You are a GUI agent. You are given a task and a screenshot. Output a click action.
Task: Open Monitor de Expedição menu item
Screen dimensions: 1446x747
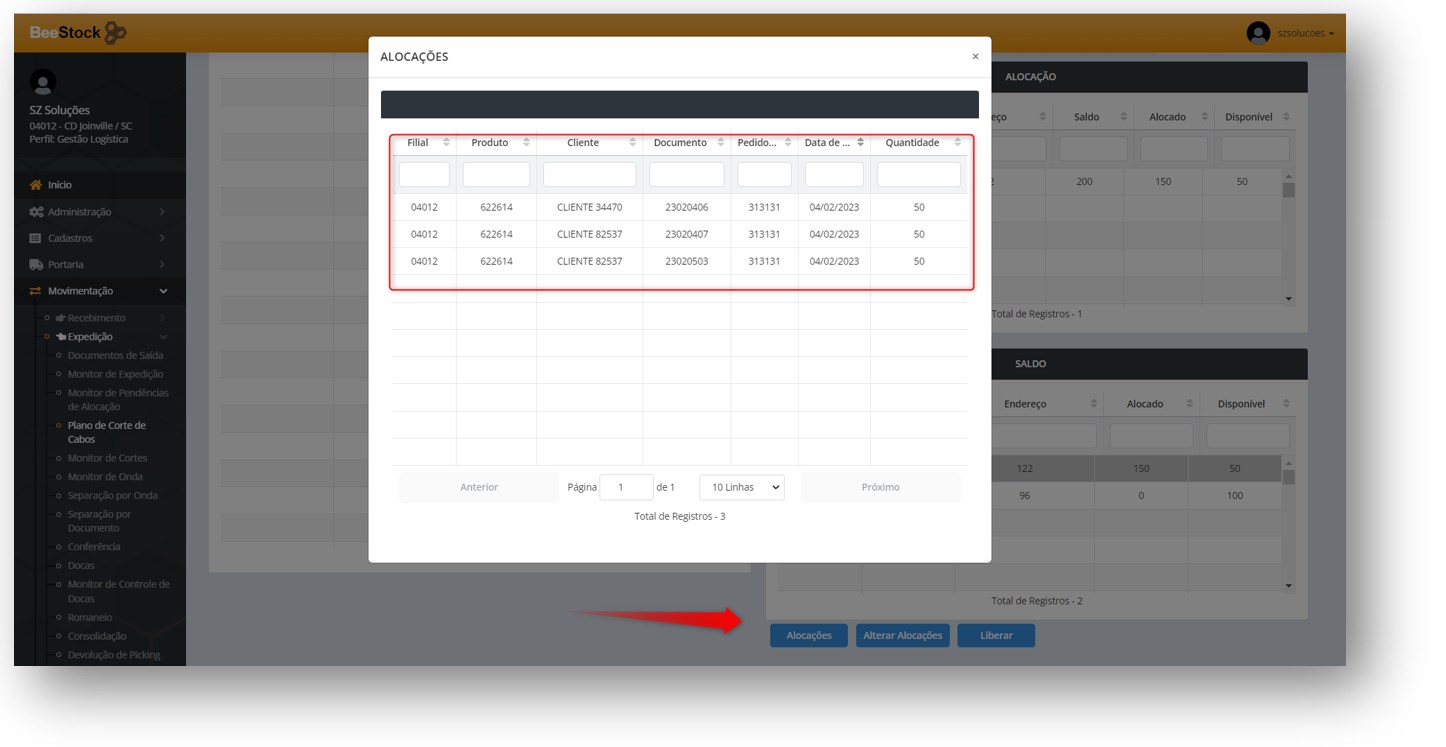[115, 374]
